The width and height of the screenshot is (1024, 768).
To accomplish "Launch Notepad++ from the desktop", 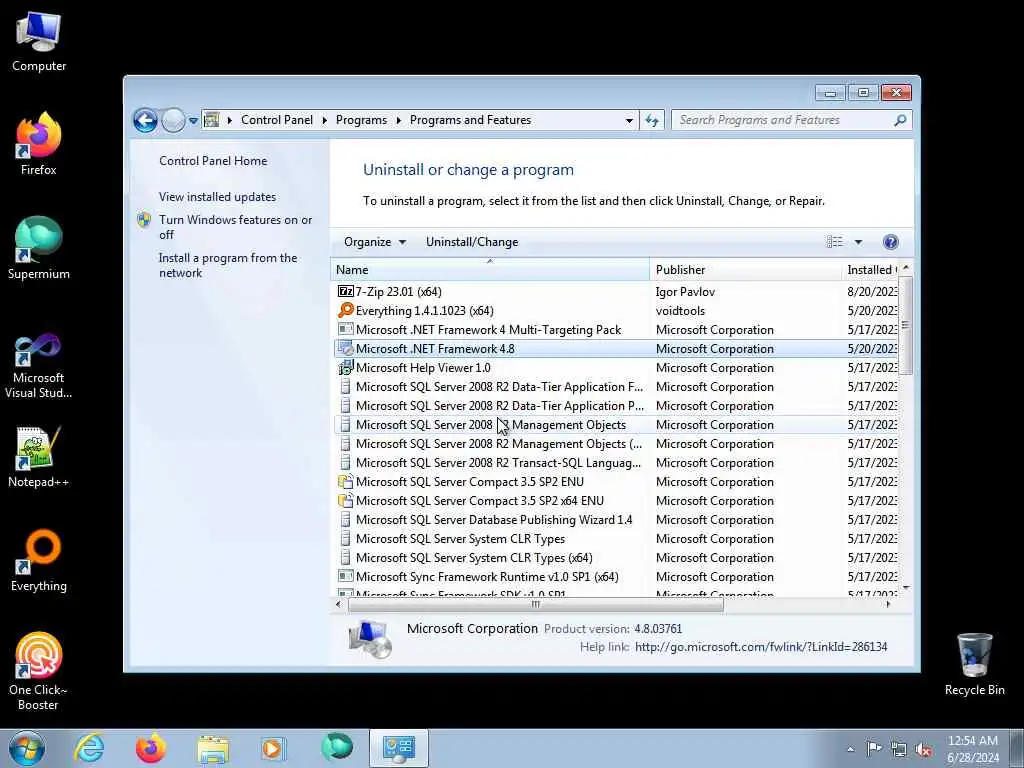I will [39, 456].
